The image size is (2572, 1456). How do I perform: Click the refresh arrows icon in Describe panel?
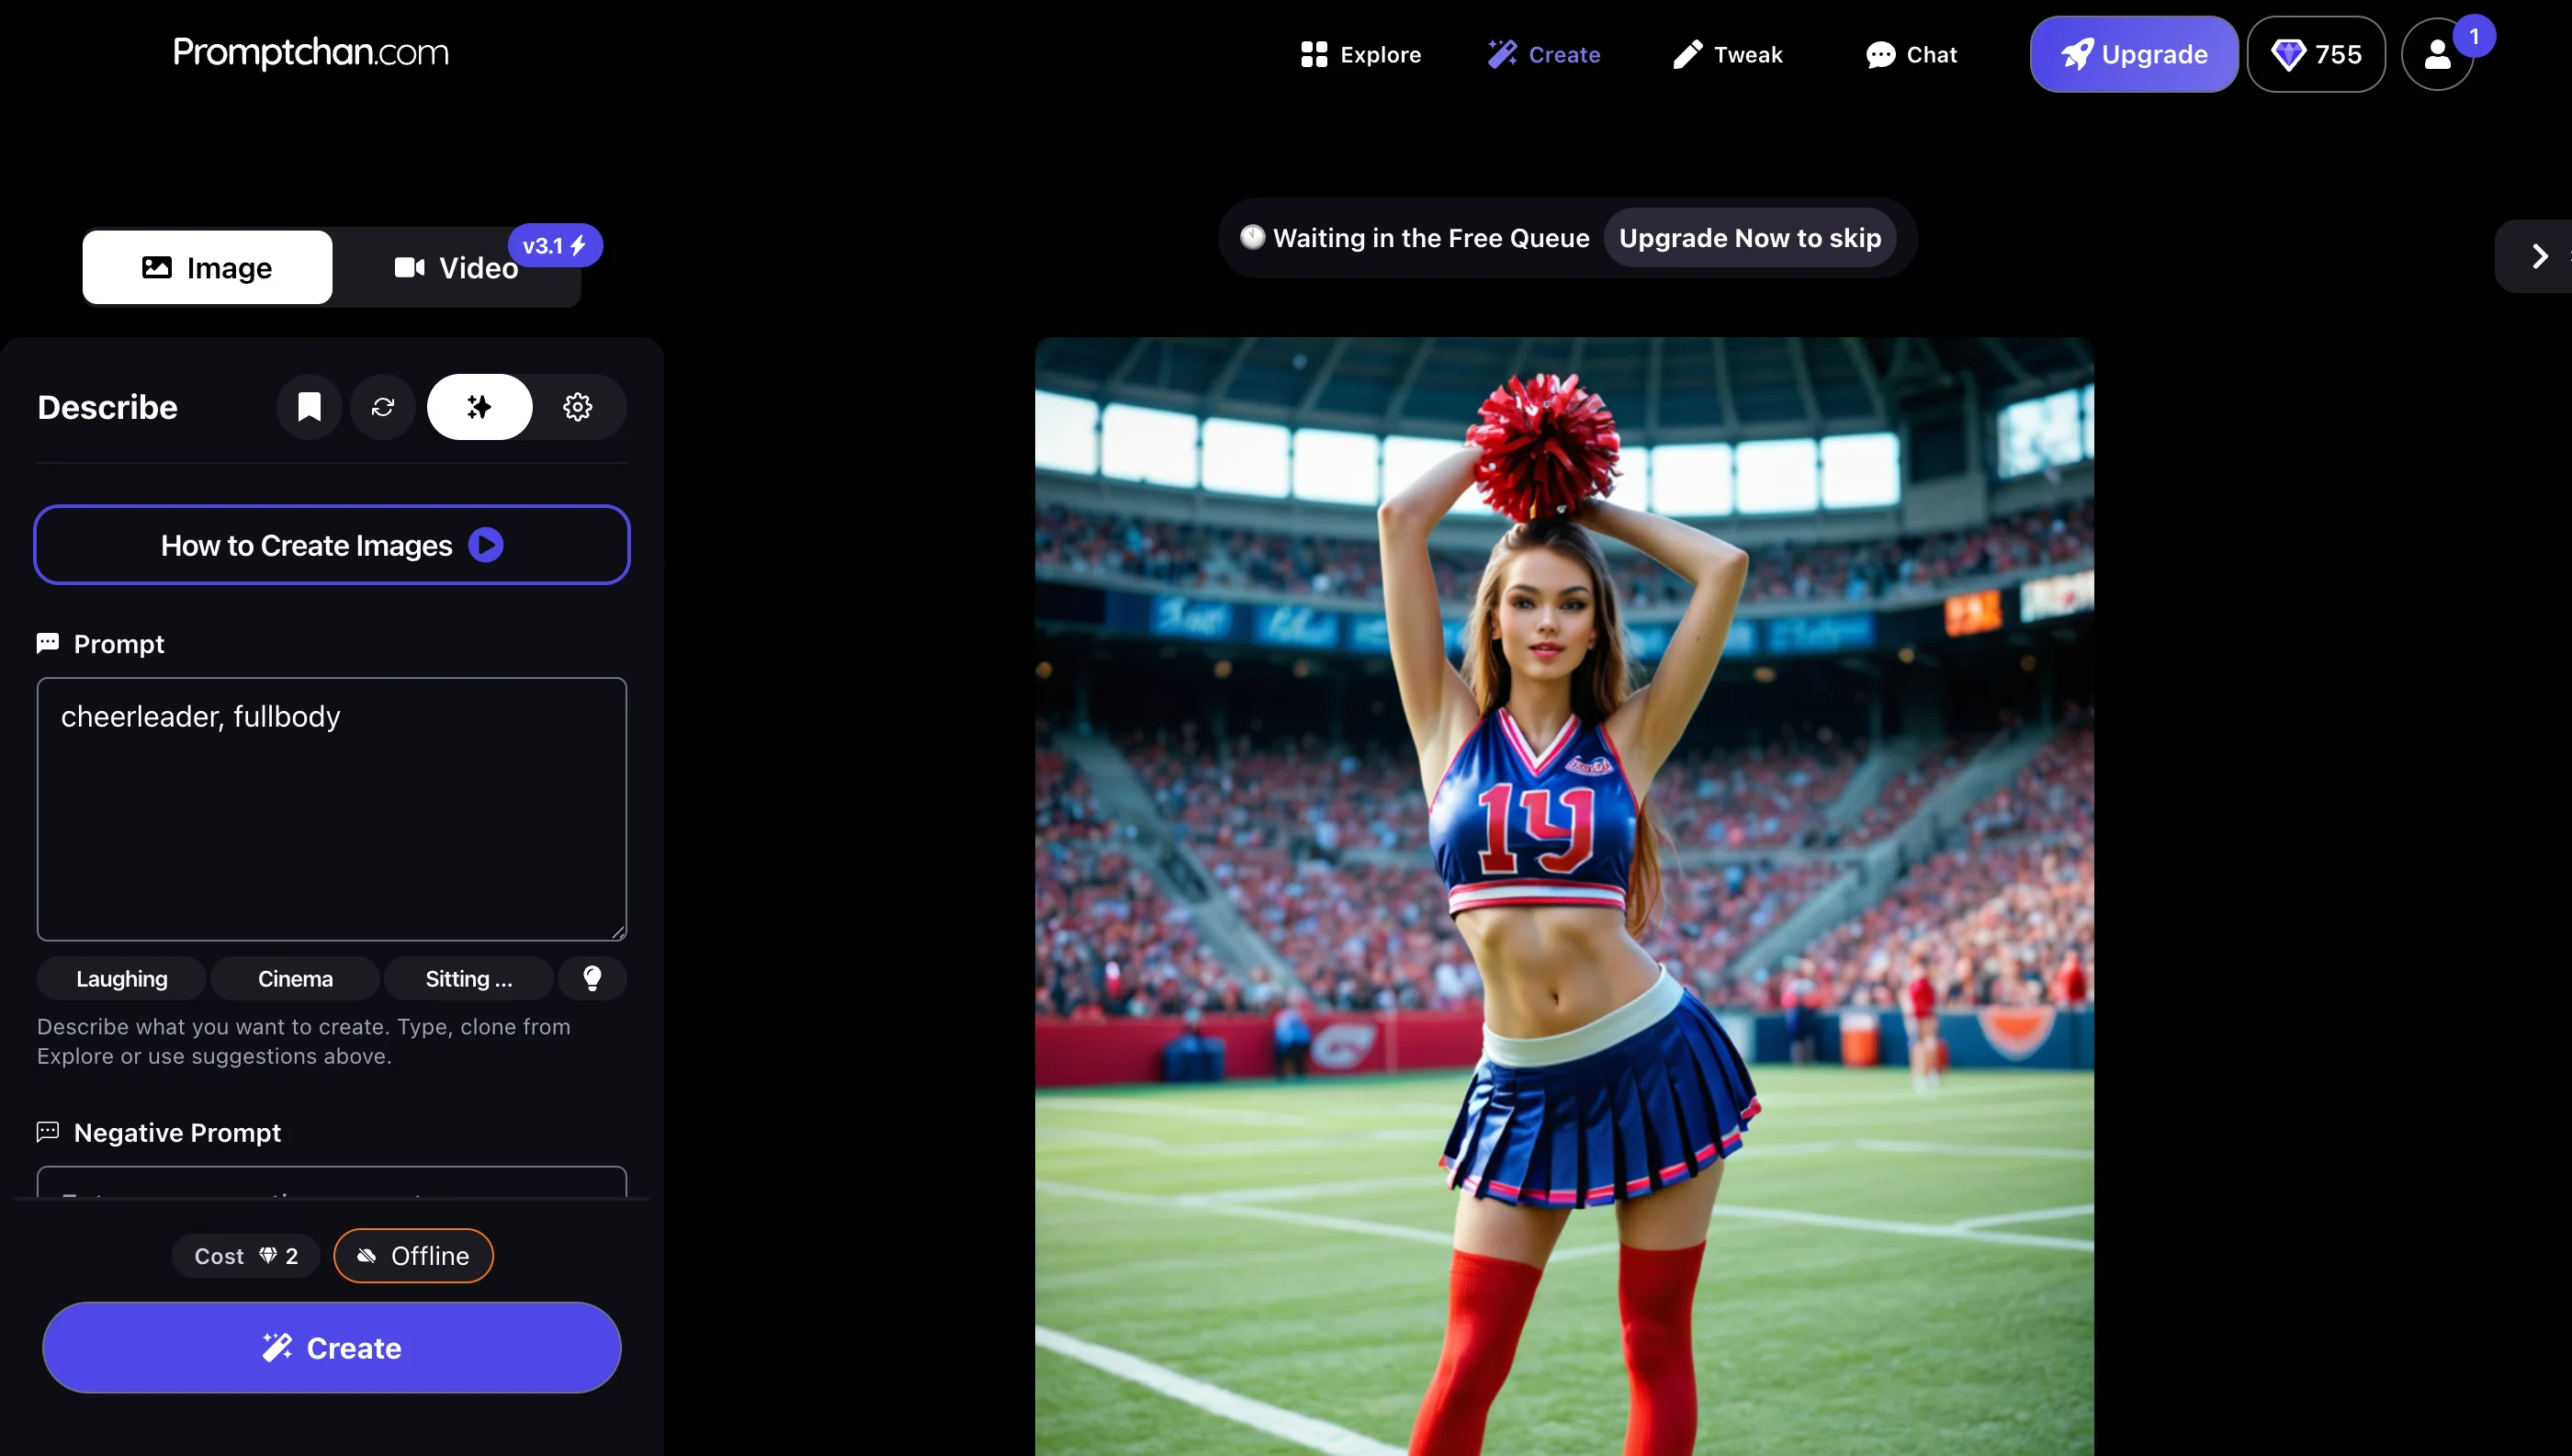tap(383, 407)
